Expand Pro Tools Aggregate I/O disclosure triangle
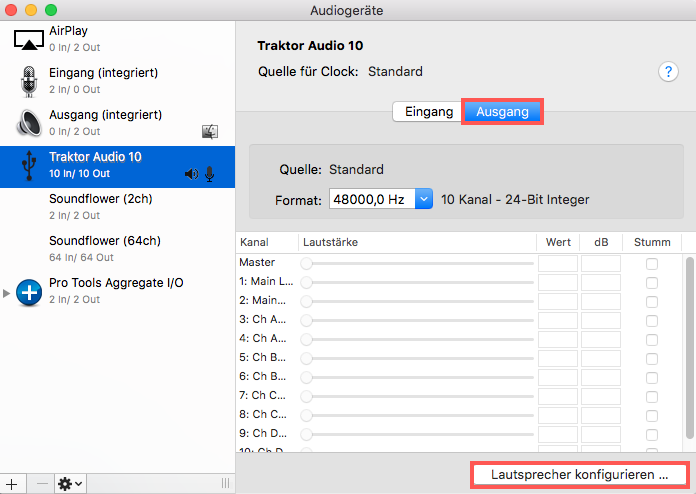This screenshot has height=494, width=696. tap(6, 293)
